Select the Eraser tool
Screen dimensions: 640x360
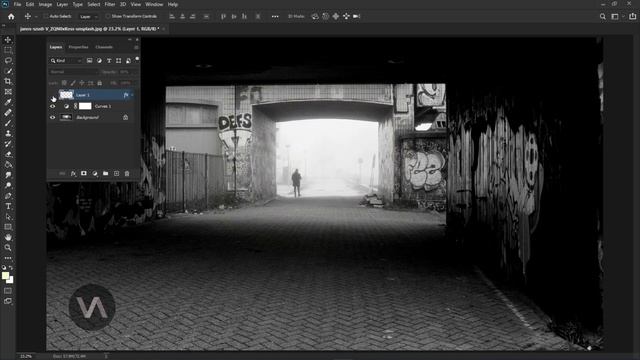[8, 154]
